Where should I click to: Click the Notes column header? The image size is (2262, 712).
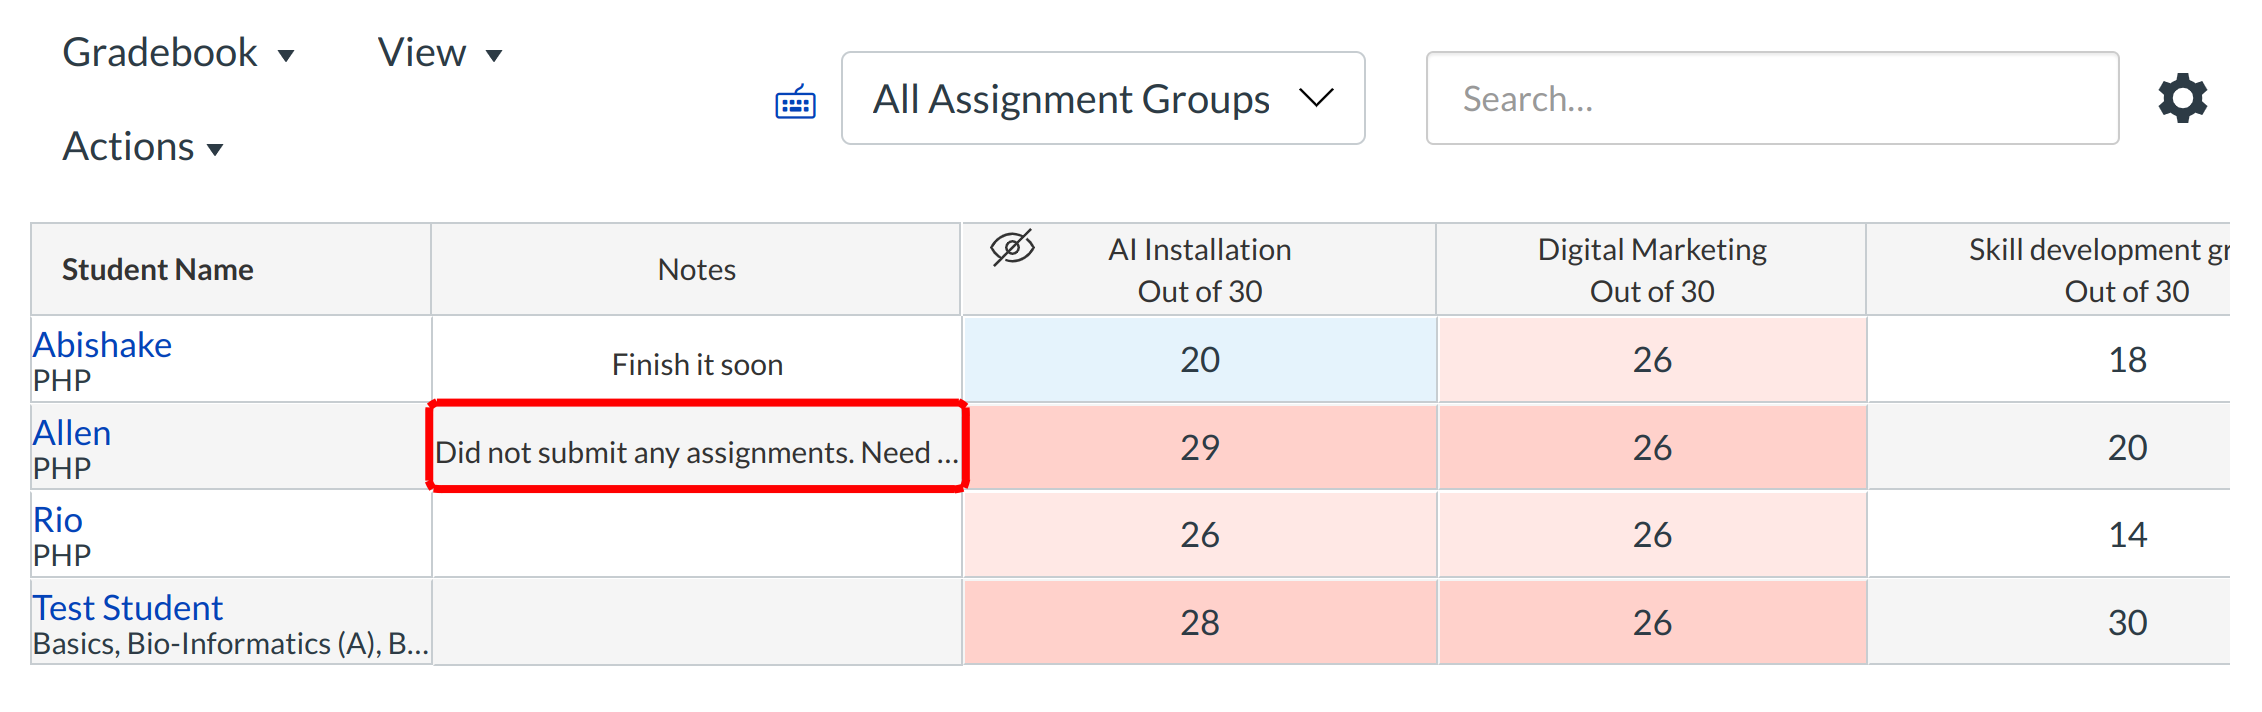tap(696, 269)
